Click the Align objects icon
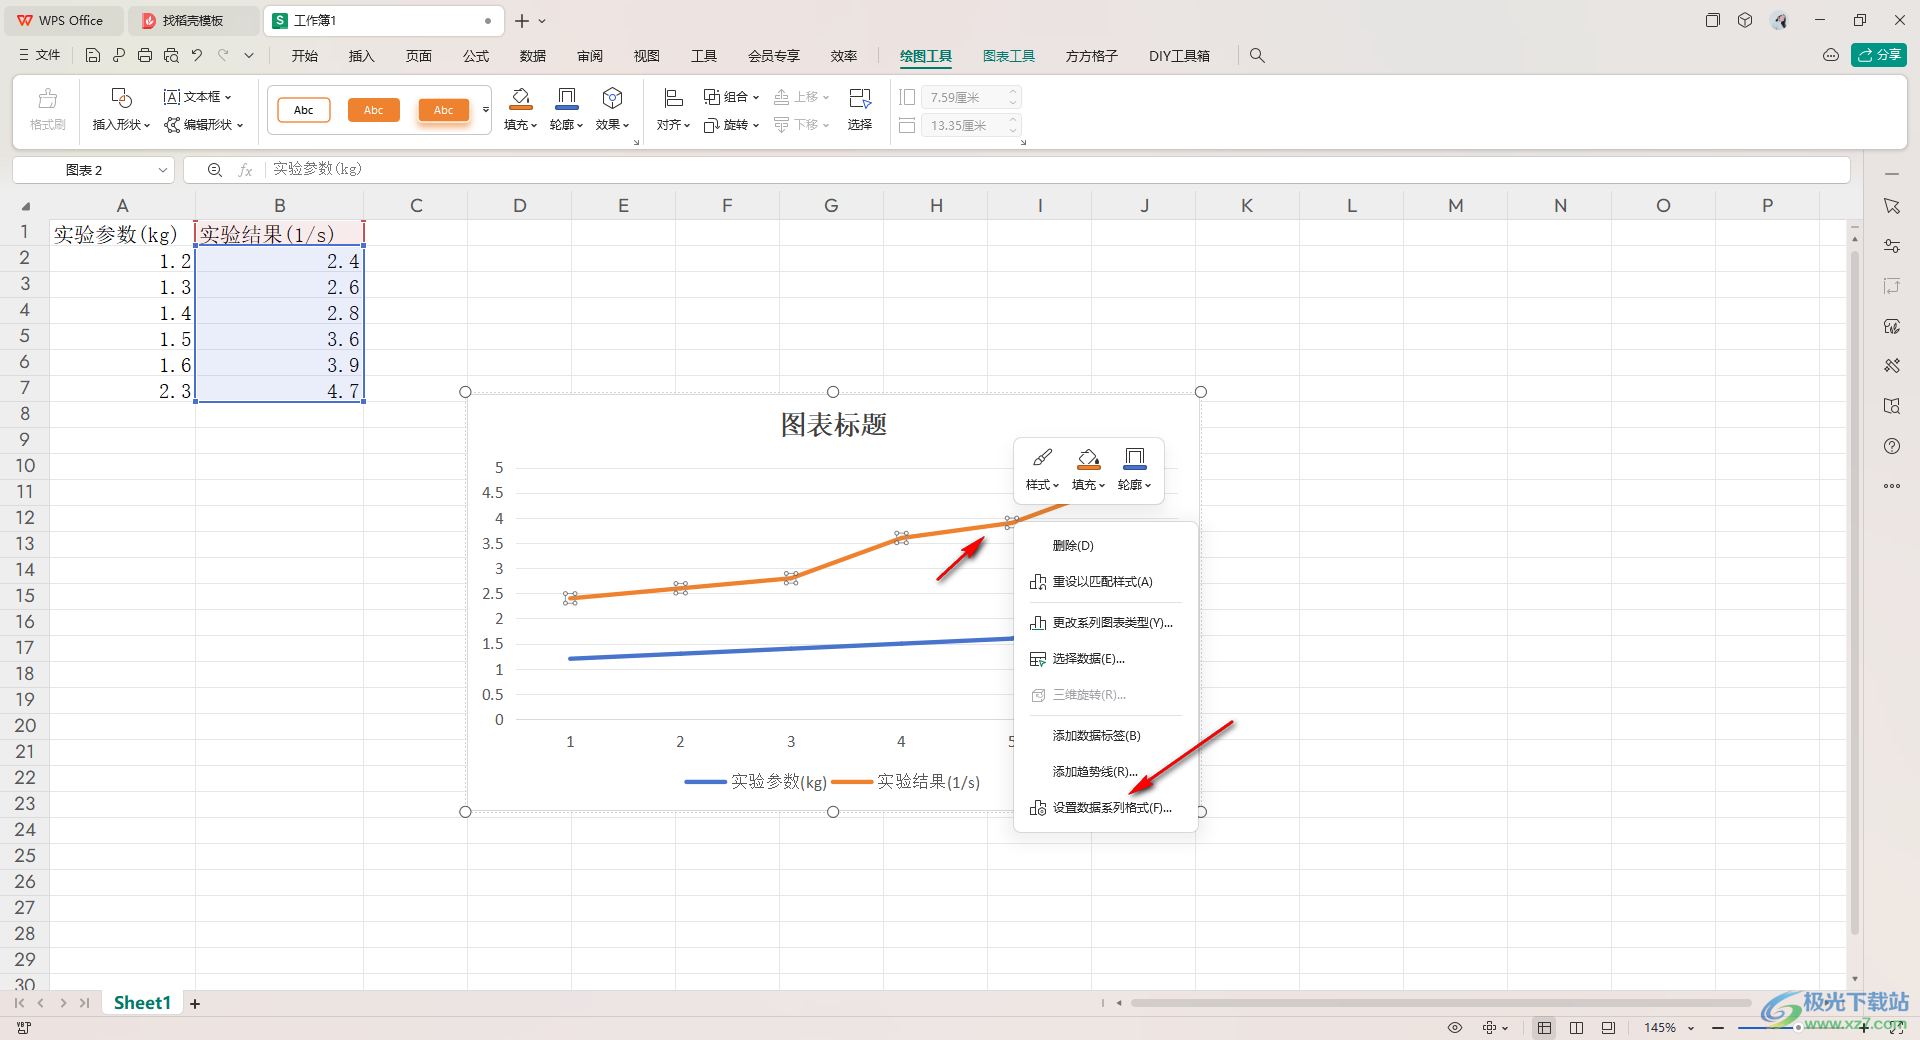The width and height of the screenshot is (1920, 1040). coord(673,98)
